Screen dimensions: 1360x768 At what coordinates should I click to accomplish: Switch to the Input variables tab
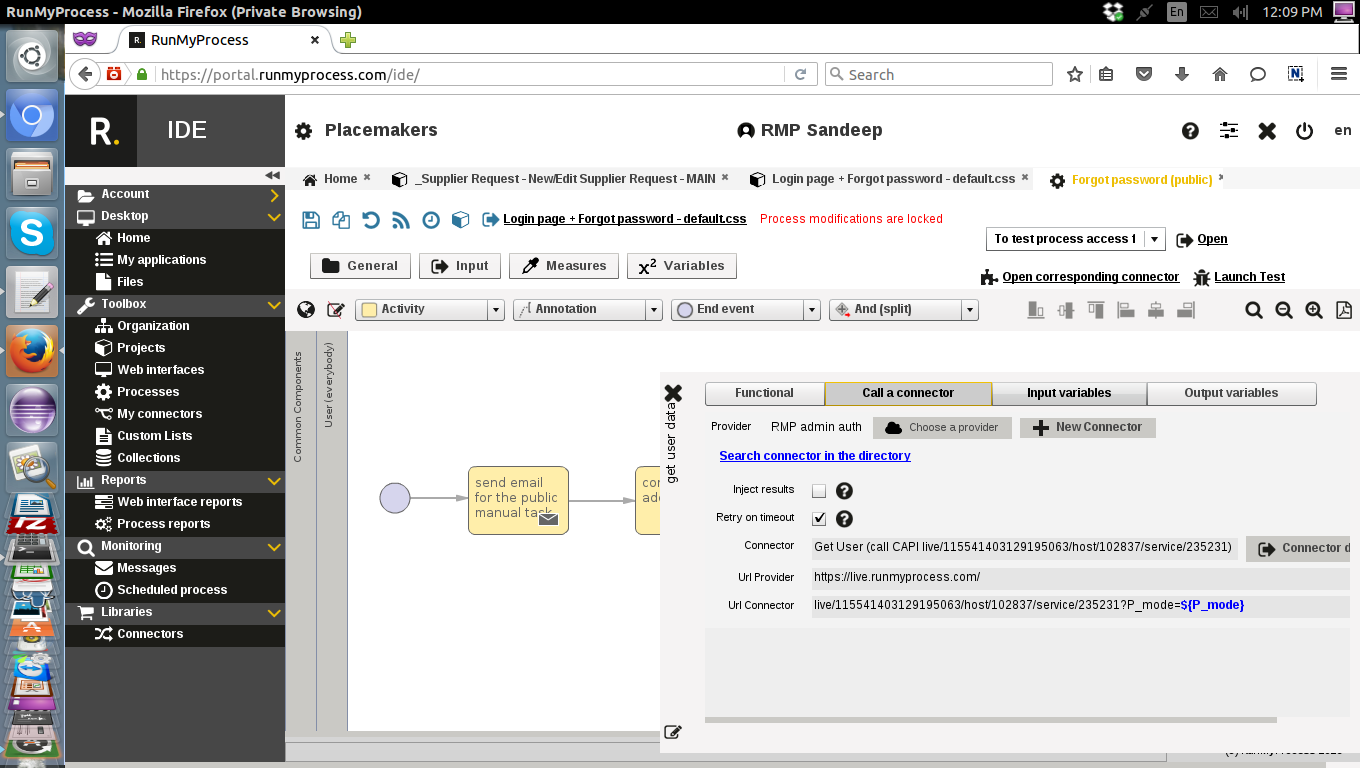pyautogui.click(x=1069, y=393)
